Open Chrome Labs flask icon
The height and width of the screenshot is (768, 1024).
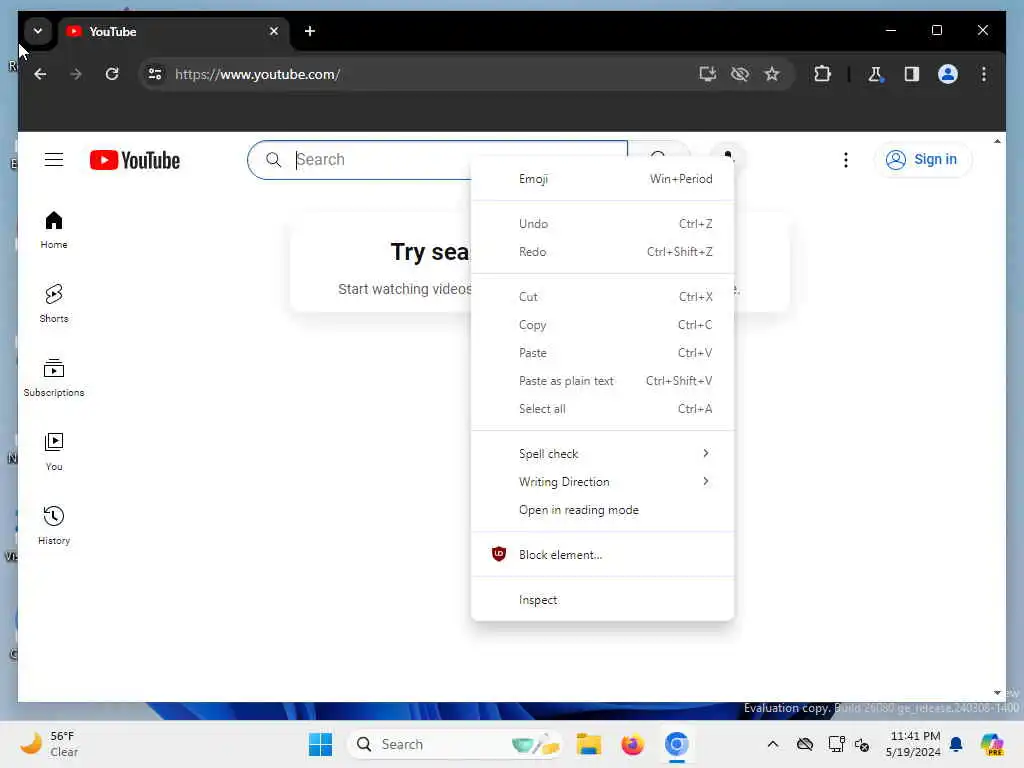[875, 74]
